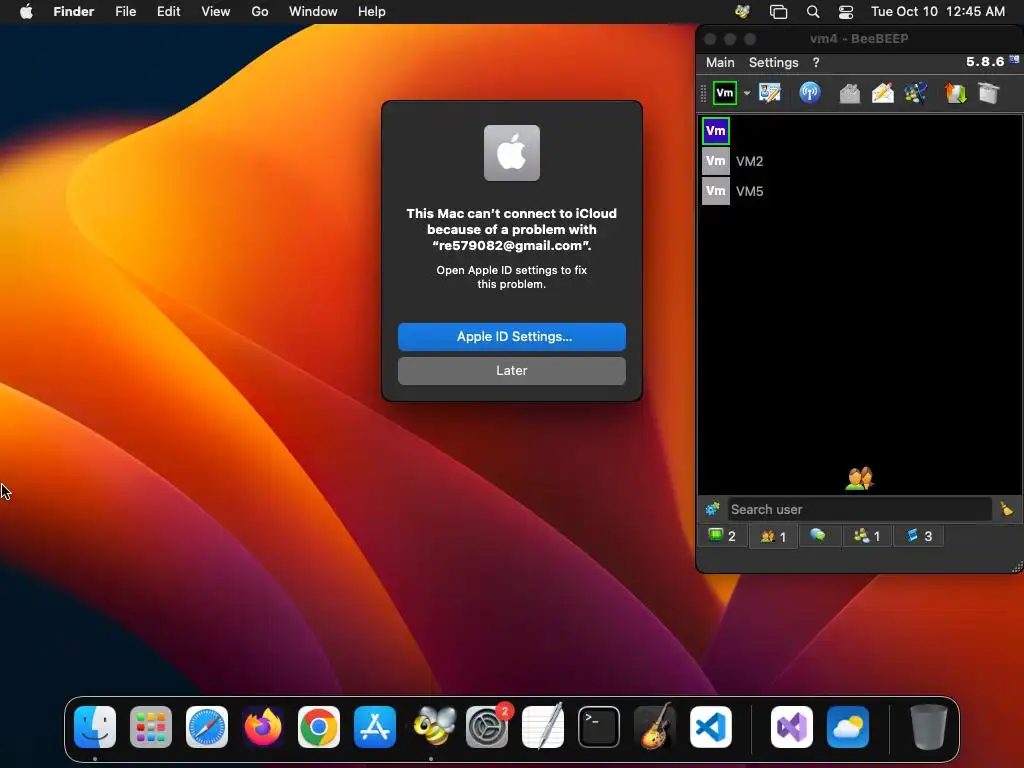Open System Settings with badge 2 in Dock

click(487, 727)
